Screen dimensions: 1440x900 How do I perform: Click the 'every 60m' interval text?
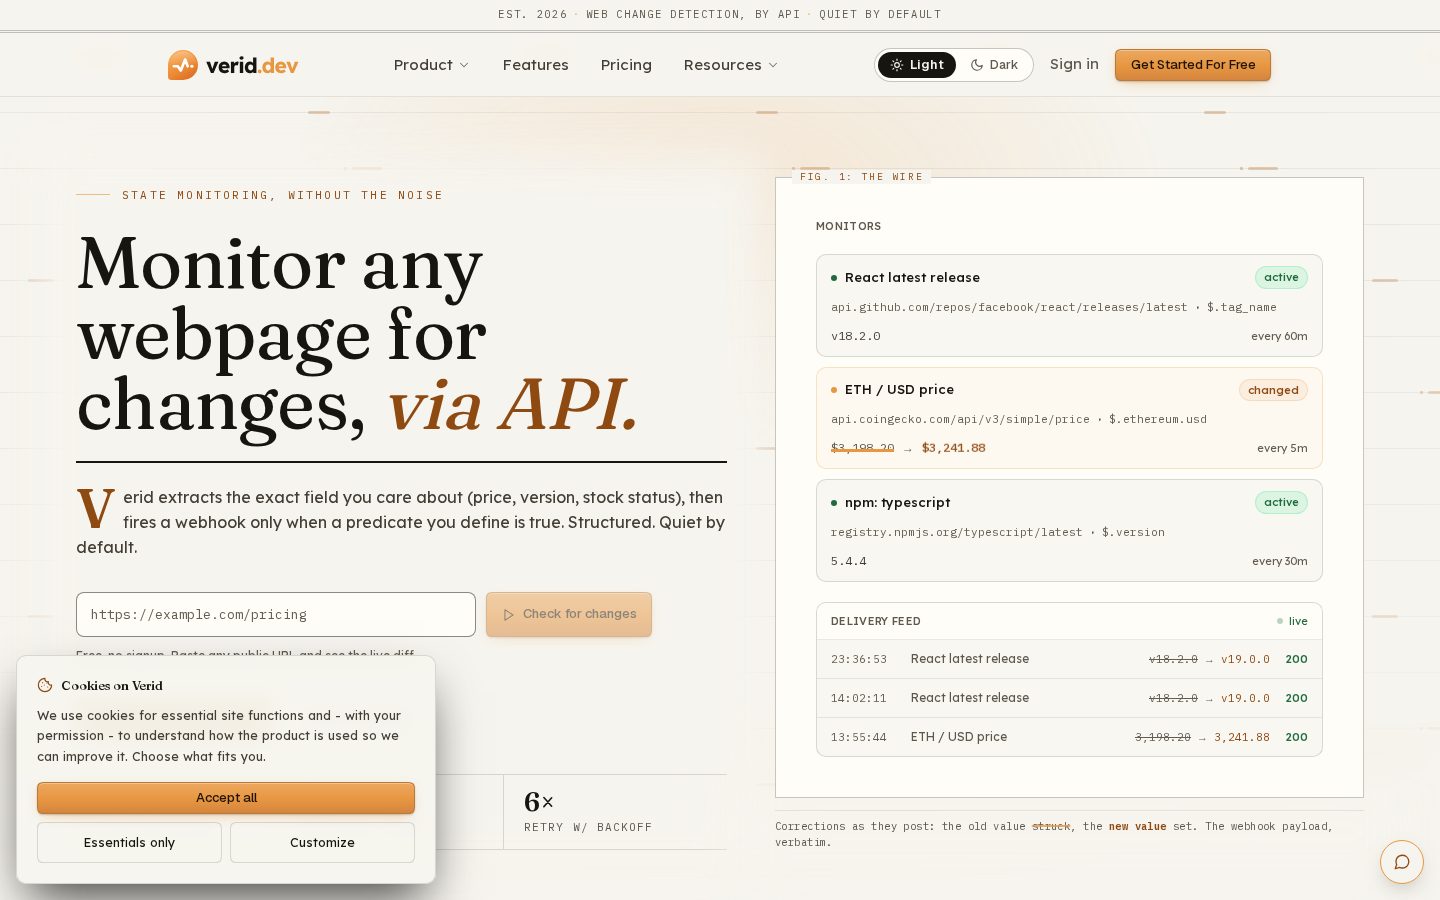[x=1279, y=336]
